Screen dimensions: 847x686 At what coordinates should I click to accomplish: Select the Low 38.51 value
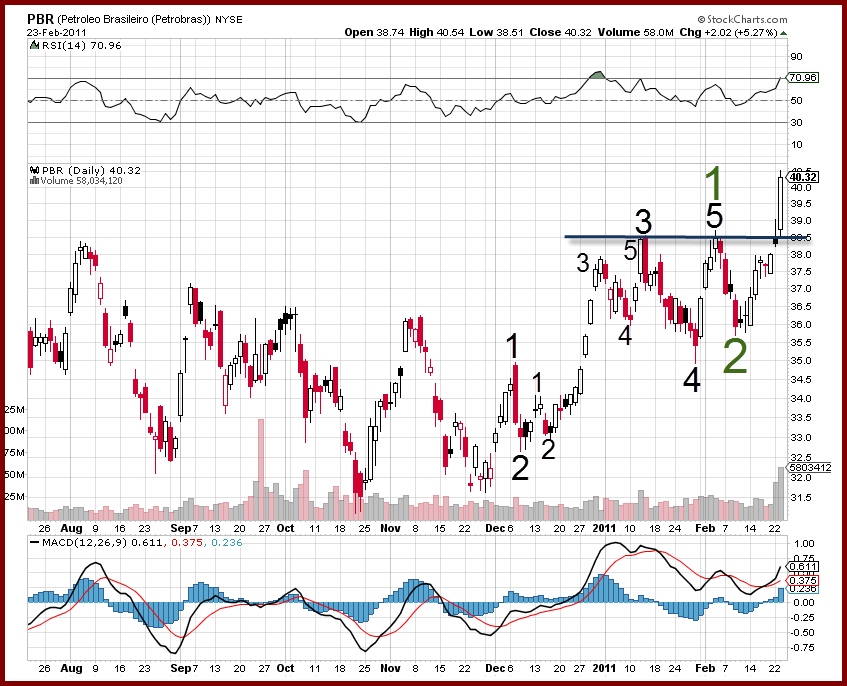496,32
